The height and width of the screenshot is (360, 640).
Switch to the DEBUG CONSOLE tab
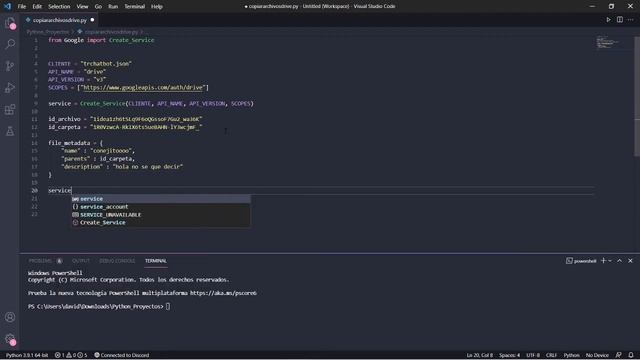point(117,261)
